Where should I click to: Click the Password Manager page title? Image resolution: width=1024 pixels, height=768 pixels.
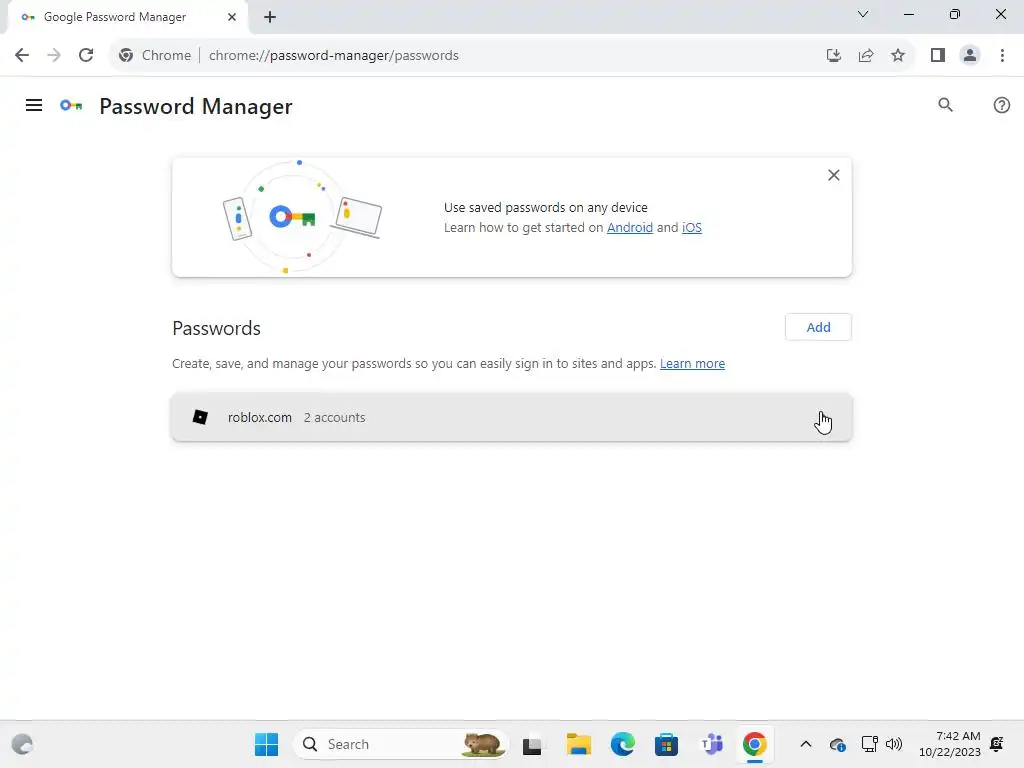[x=196, y=106]
